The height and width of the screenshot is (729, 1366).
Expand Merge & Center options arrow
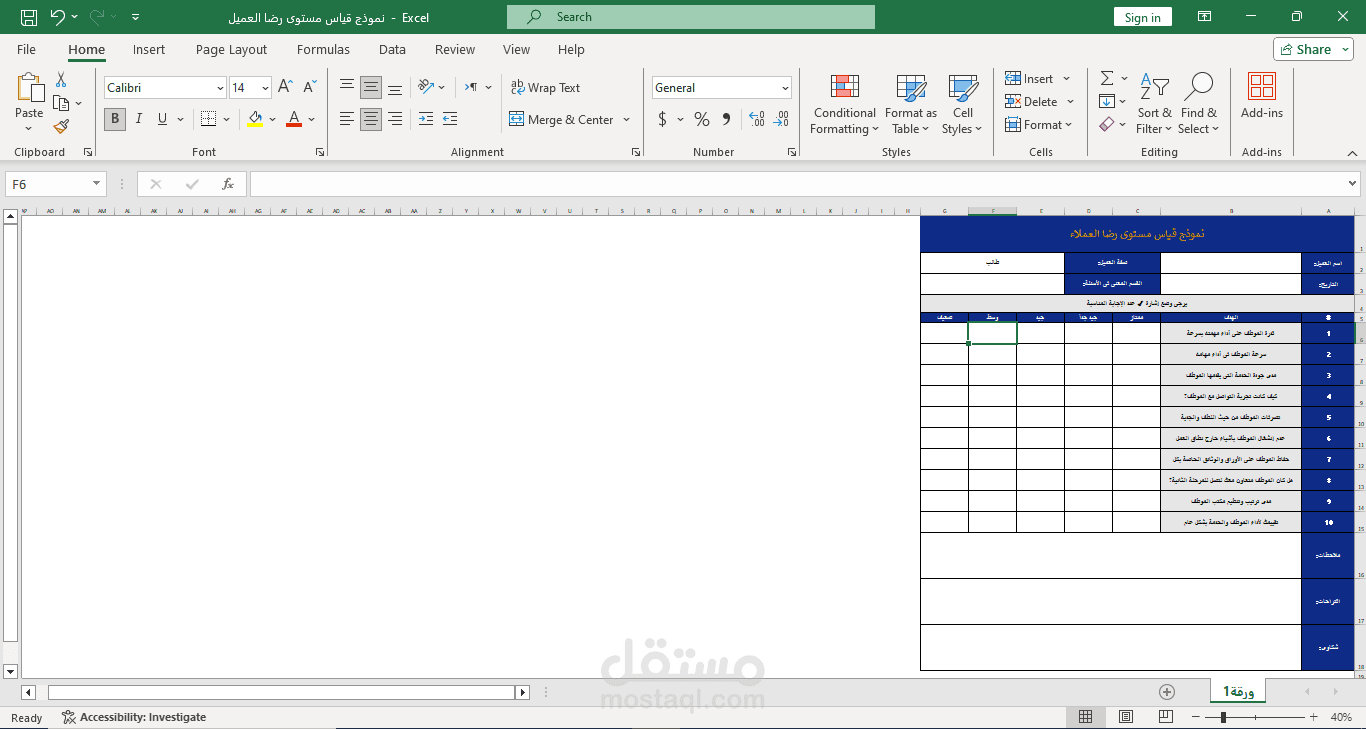click(627, 119)
